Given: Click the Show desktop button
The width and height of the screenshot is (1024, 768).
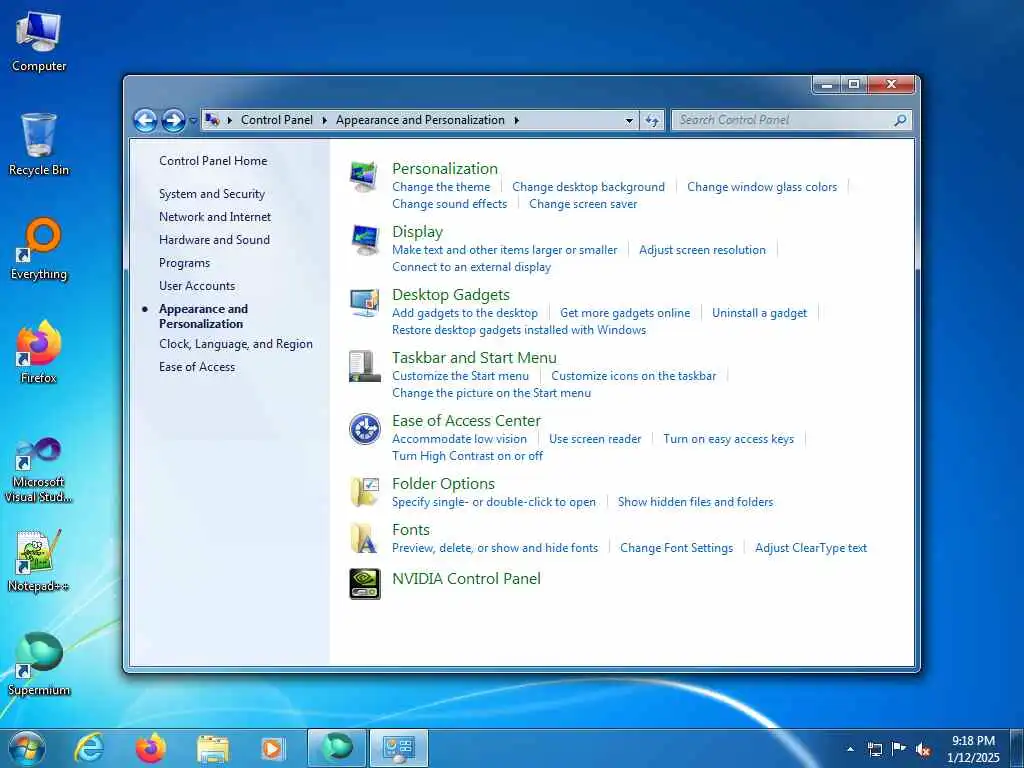Looking at the screenshot, I should pos(1017,749).
